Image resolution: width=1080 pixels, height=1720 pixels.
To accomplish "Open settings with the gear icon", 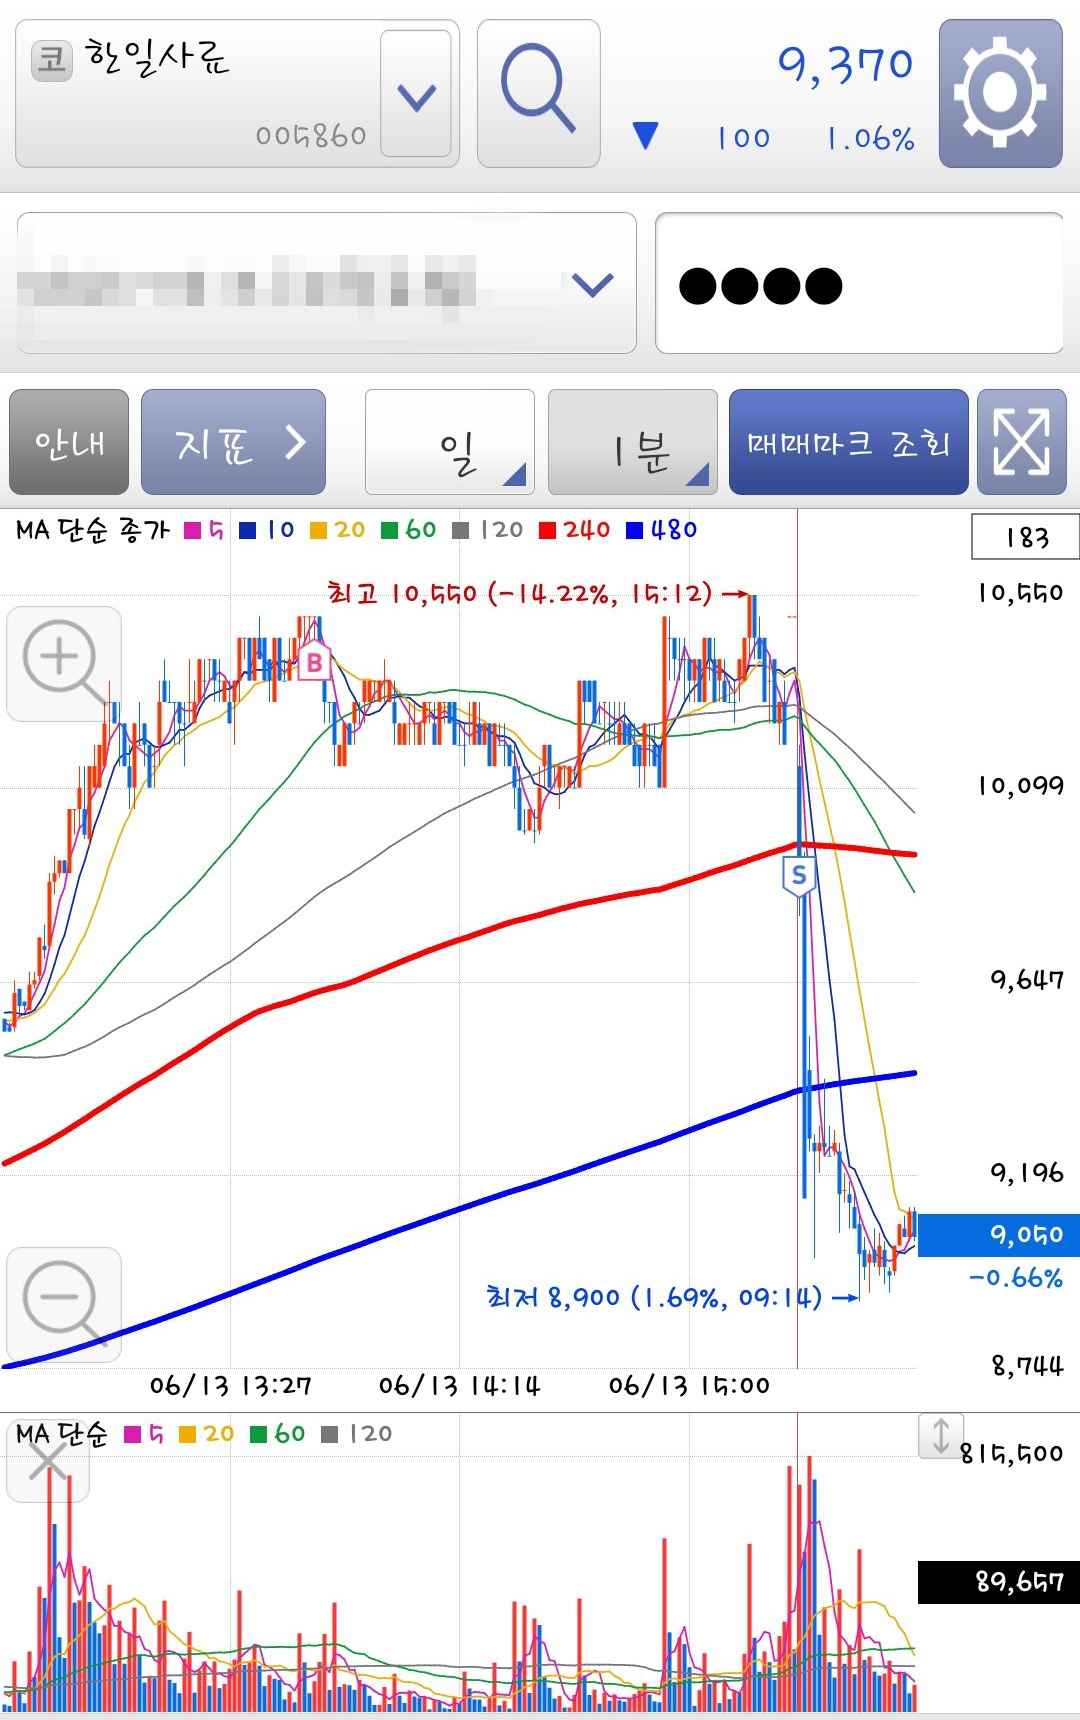I will pos(1000,93).
